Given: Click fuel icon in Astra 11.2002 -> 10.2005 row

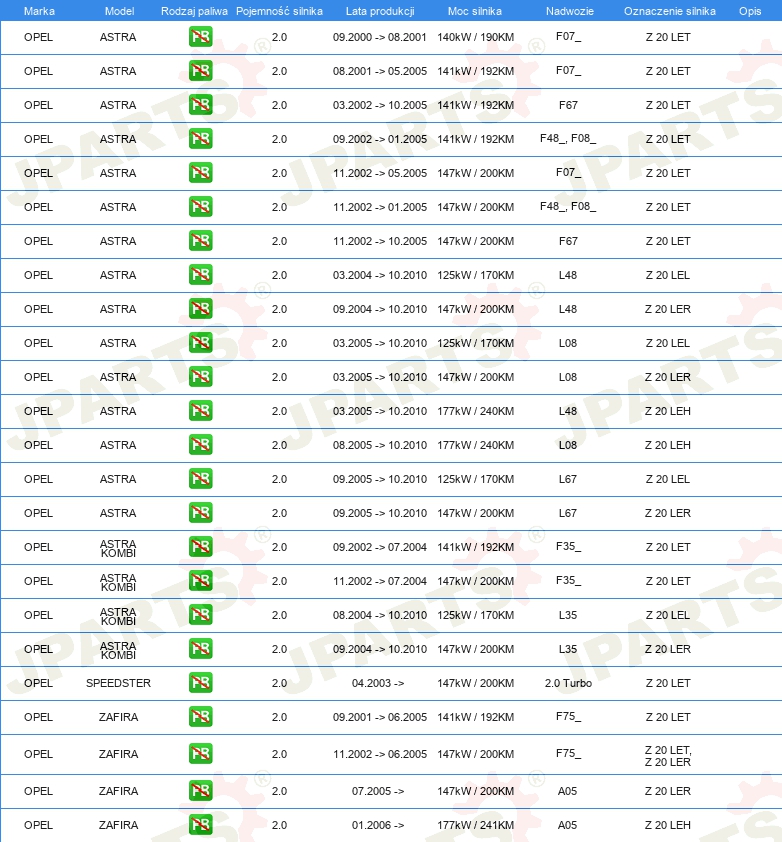Looking at the screenshot, I should [200, 241].
